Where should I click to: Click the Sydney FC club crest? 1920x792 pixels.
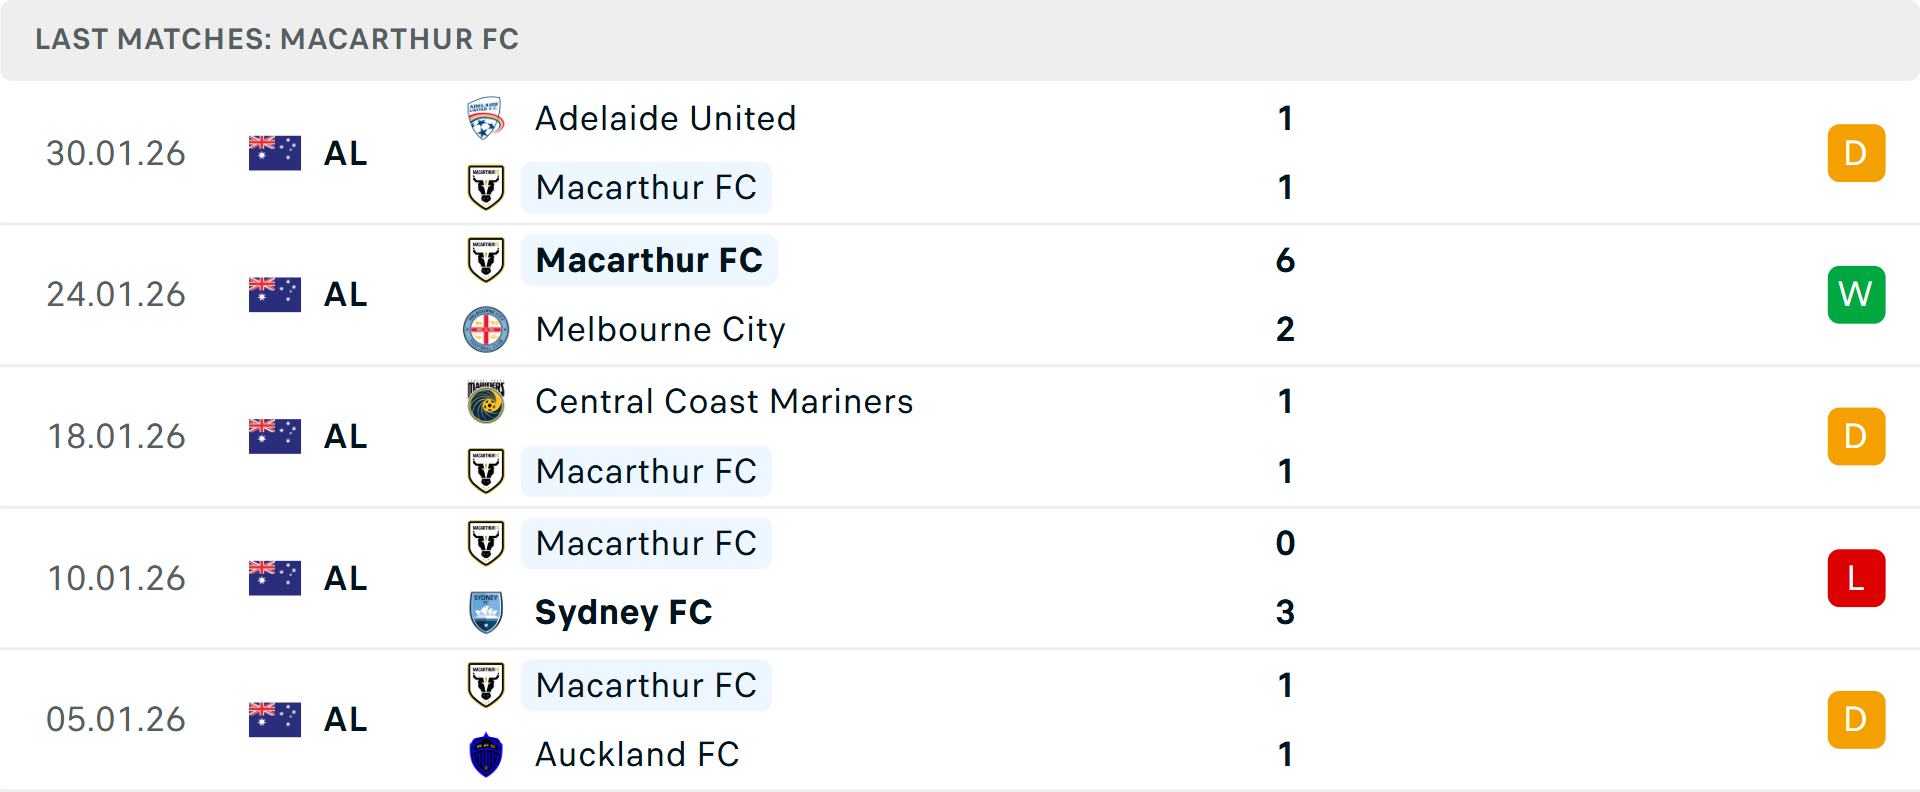(486, 612)
